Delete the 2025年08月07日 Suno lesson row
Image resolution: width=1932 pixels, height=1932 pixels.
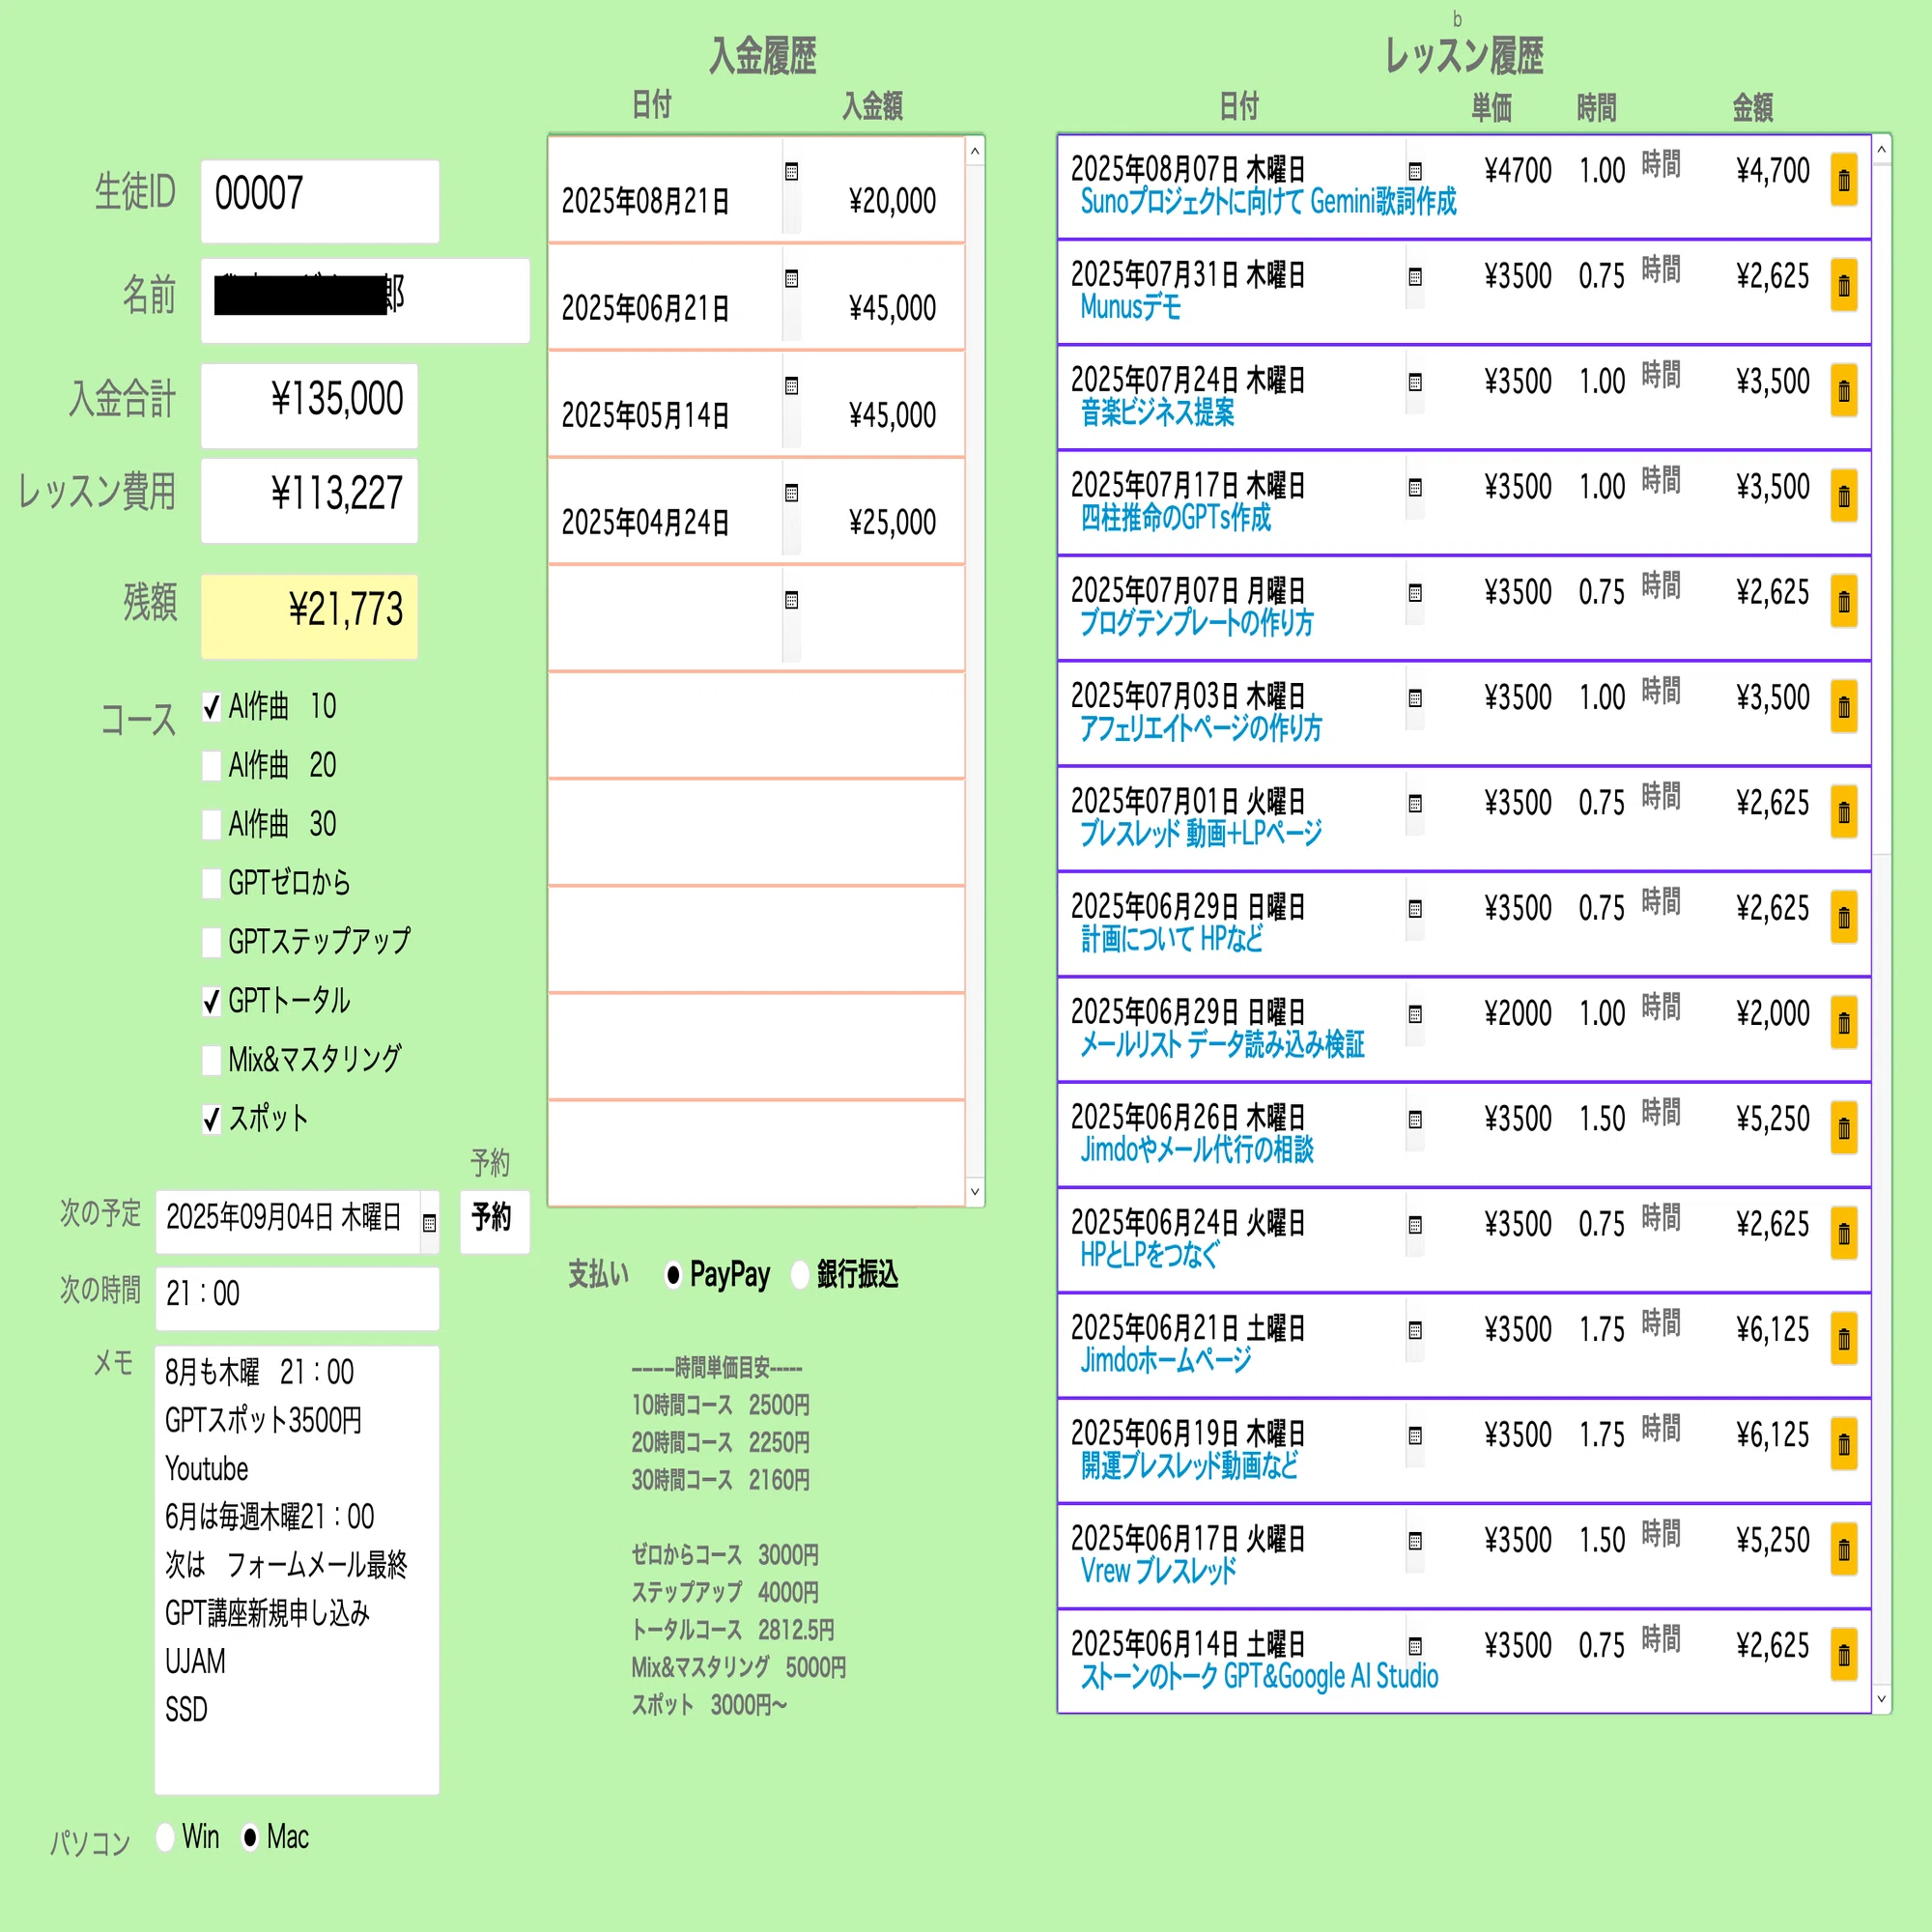click(x=1843, y=180)
